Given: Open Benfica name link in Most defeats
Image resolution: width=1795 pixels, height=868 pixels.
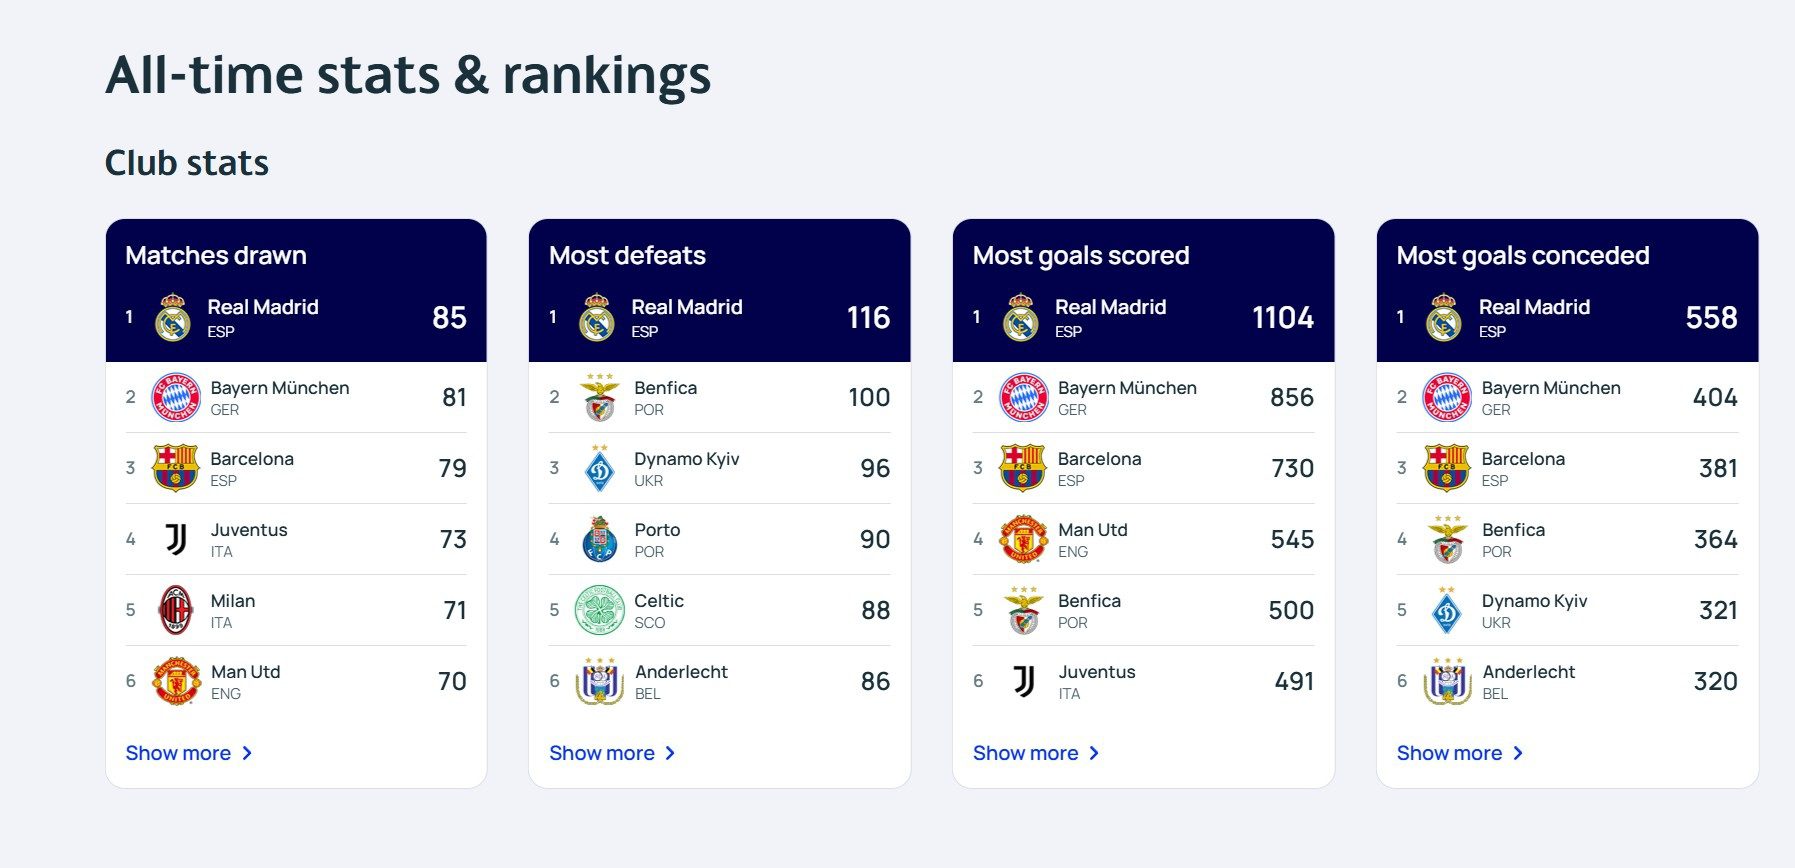Looking at the screenshot, I should 665,388.
